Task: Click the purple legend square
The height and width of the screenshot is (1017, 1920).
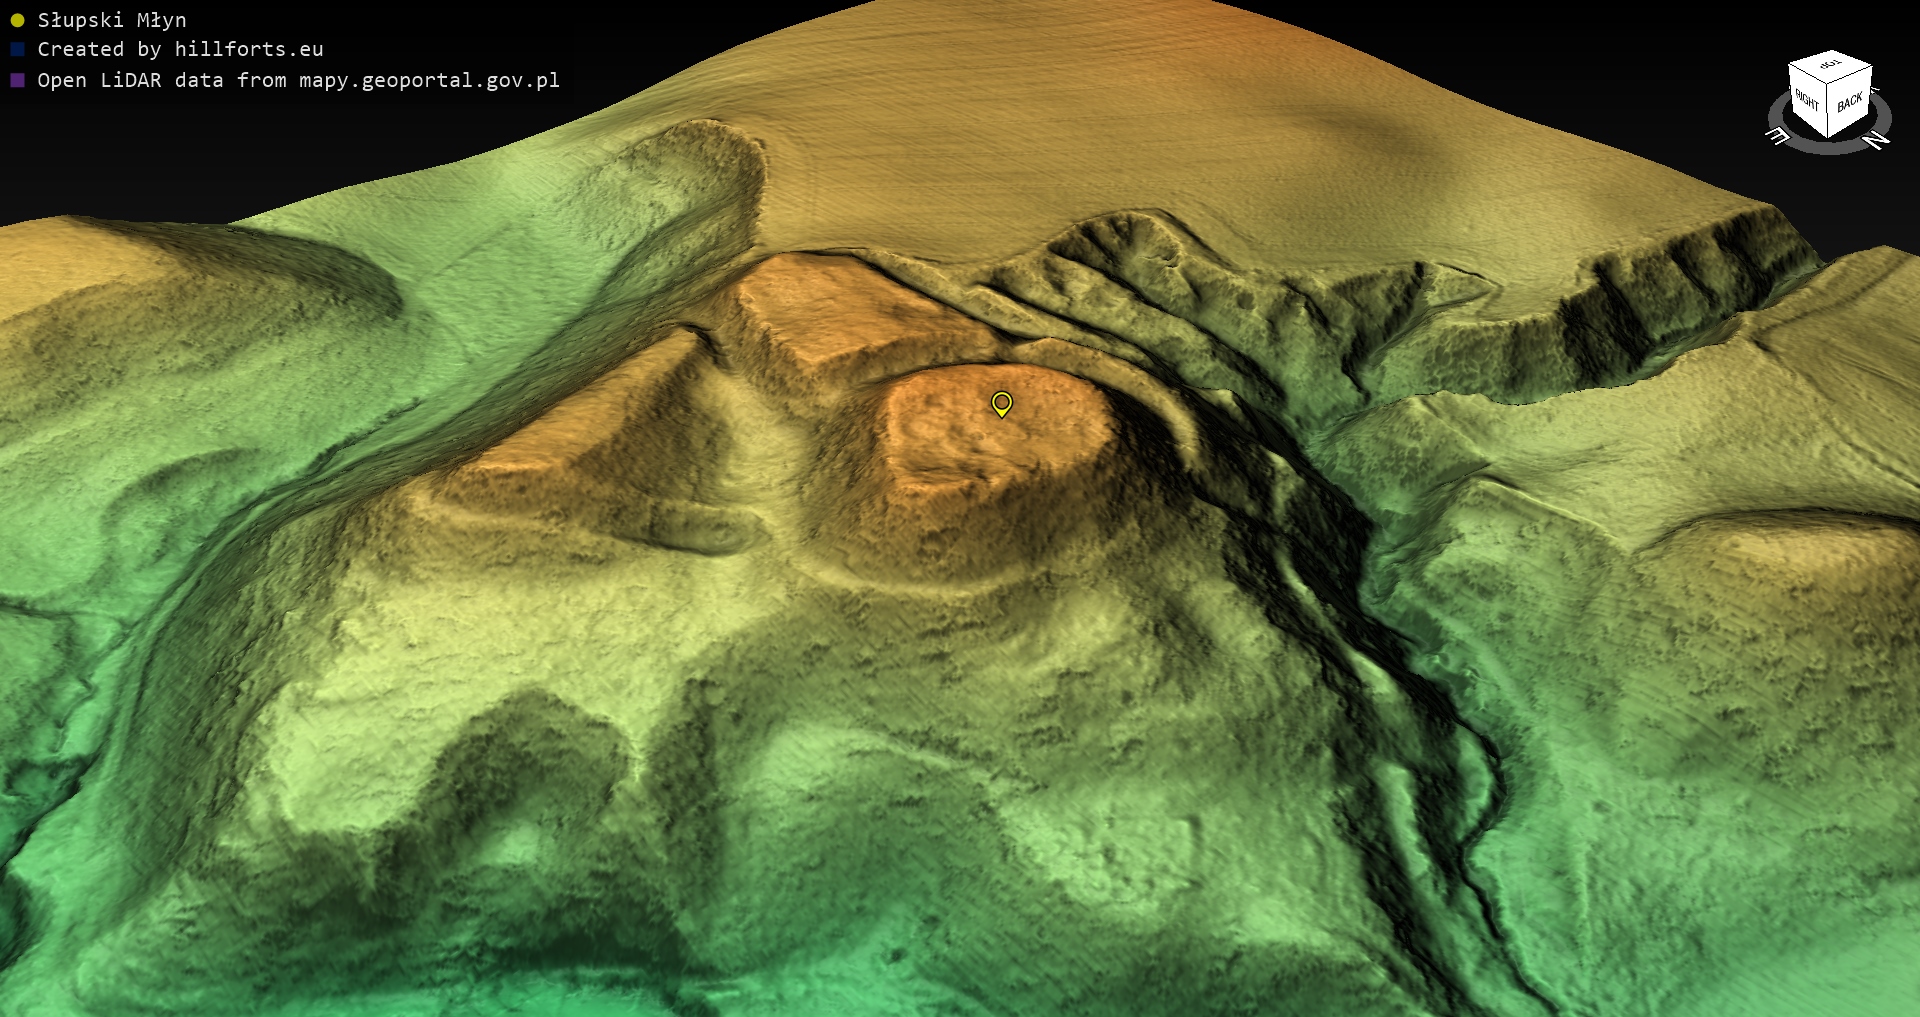Action: (17, 80)
